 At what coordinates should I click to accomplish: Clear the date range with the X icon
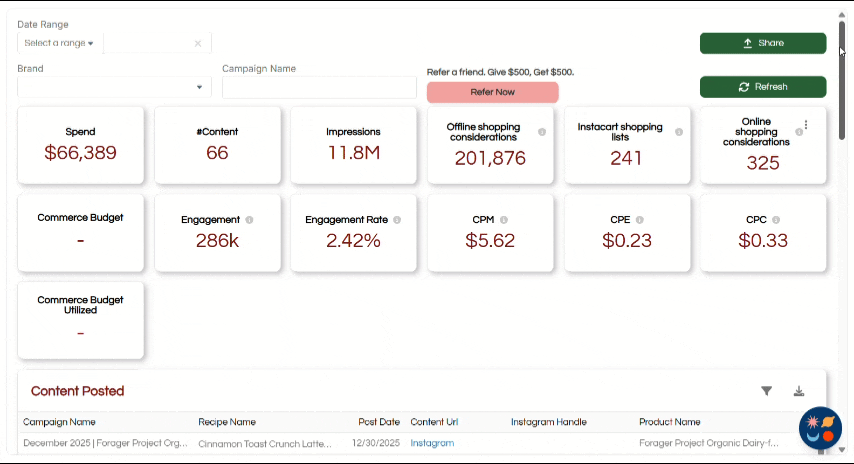[x=198, y=43]
